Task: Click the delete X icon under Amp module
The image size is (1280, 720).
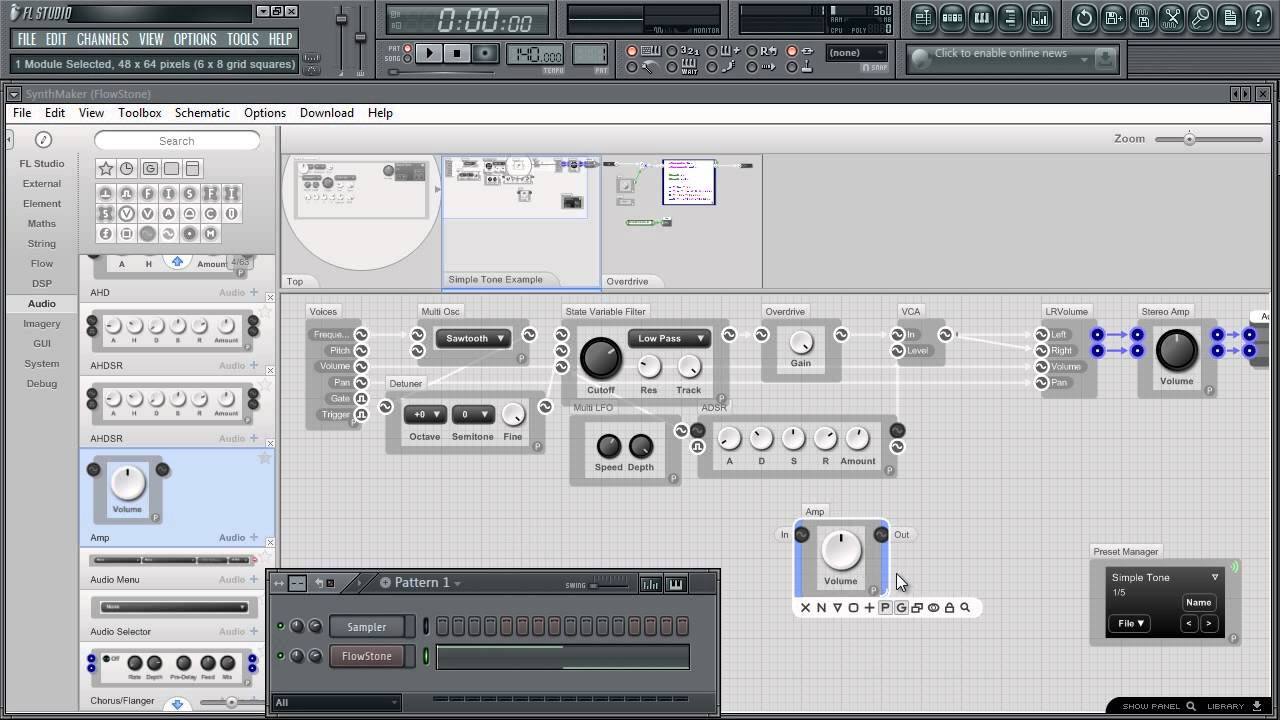Action: pos(805,607)
